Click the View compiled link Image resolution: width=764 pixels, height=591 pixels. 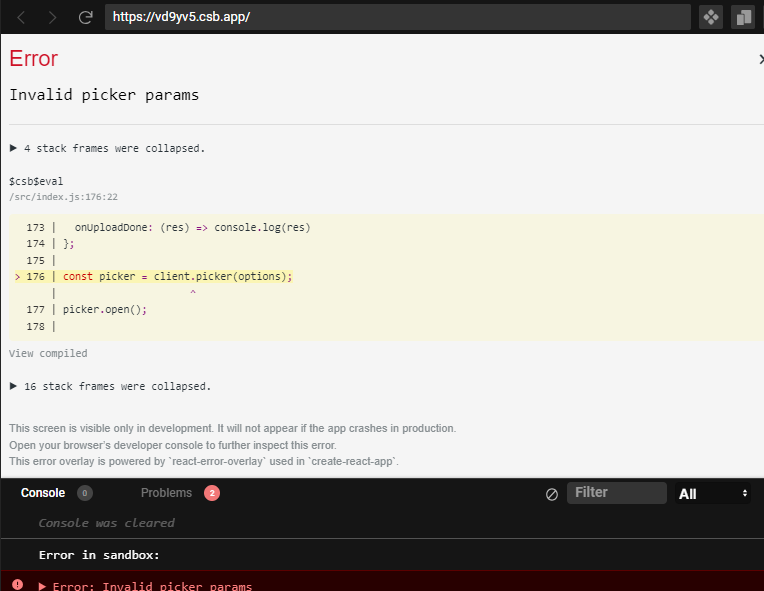tap(48, 353)
